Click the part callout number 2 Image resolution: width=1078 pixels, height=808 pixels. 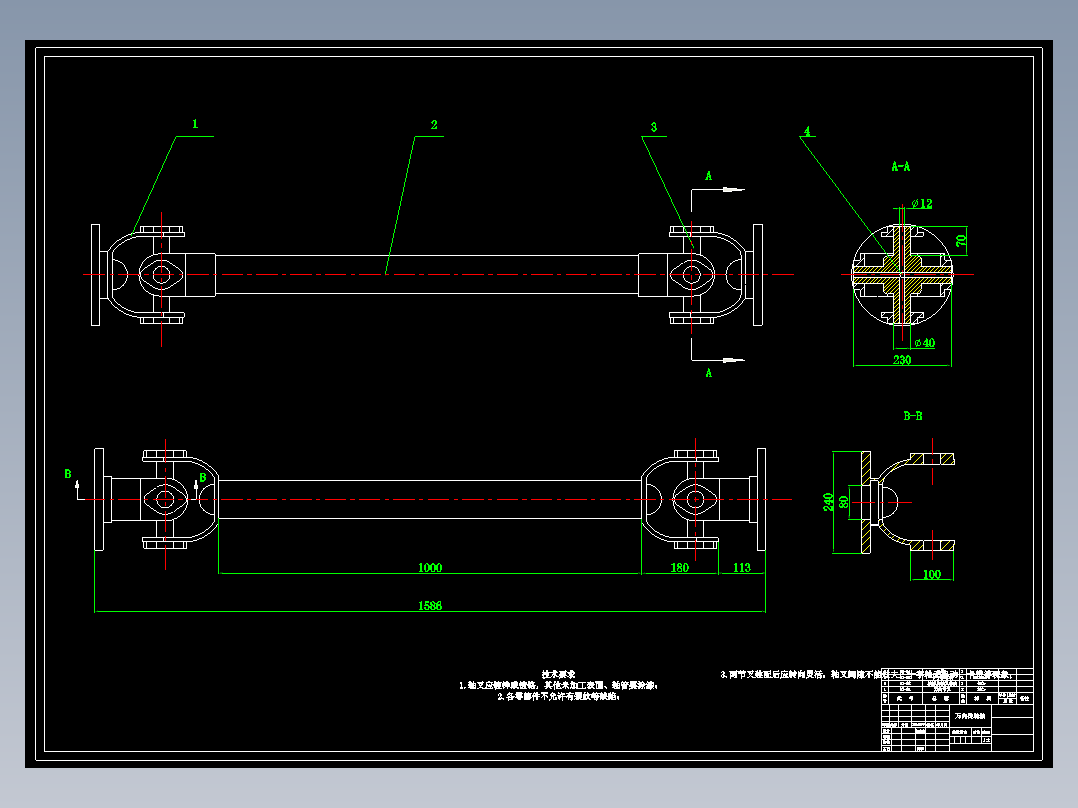pos(434,124)
